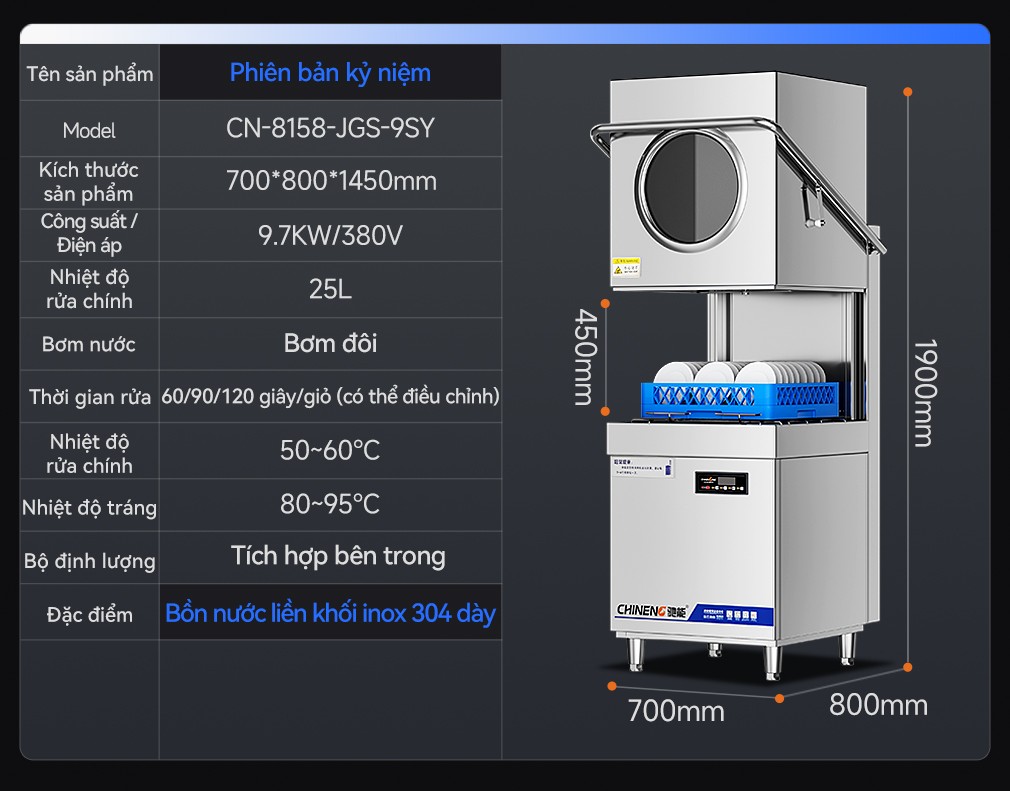This screenshot has width=1010, height=791.
Task: Select model number "CN-8158-JGS-9SY"
Action: tap(330, 128)
